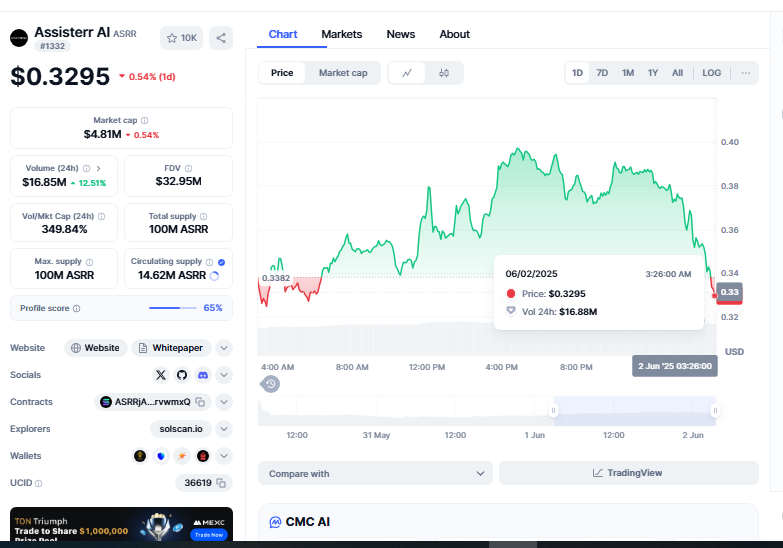Show Max. supply info icon
783x548 pixels.
pos(89,262)
